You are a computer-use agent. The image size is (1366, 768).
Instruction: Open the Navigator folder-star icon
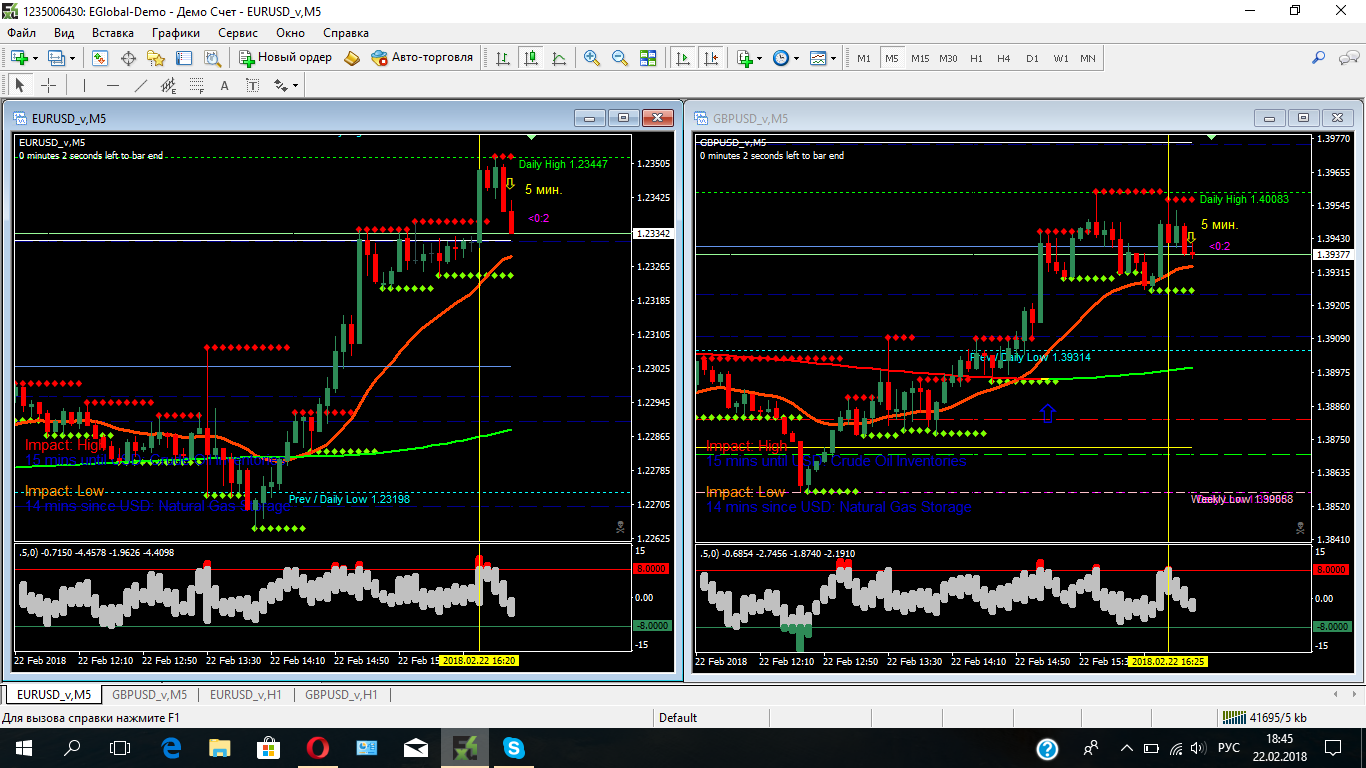coord(156,58)
